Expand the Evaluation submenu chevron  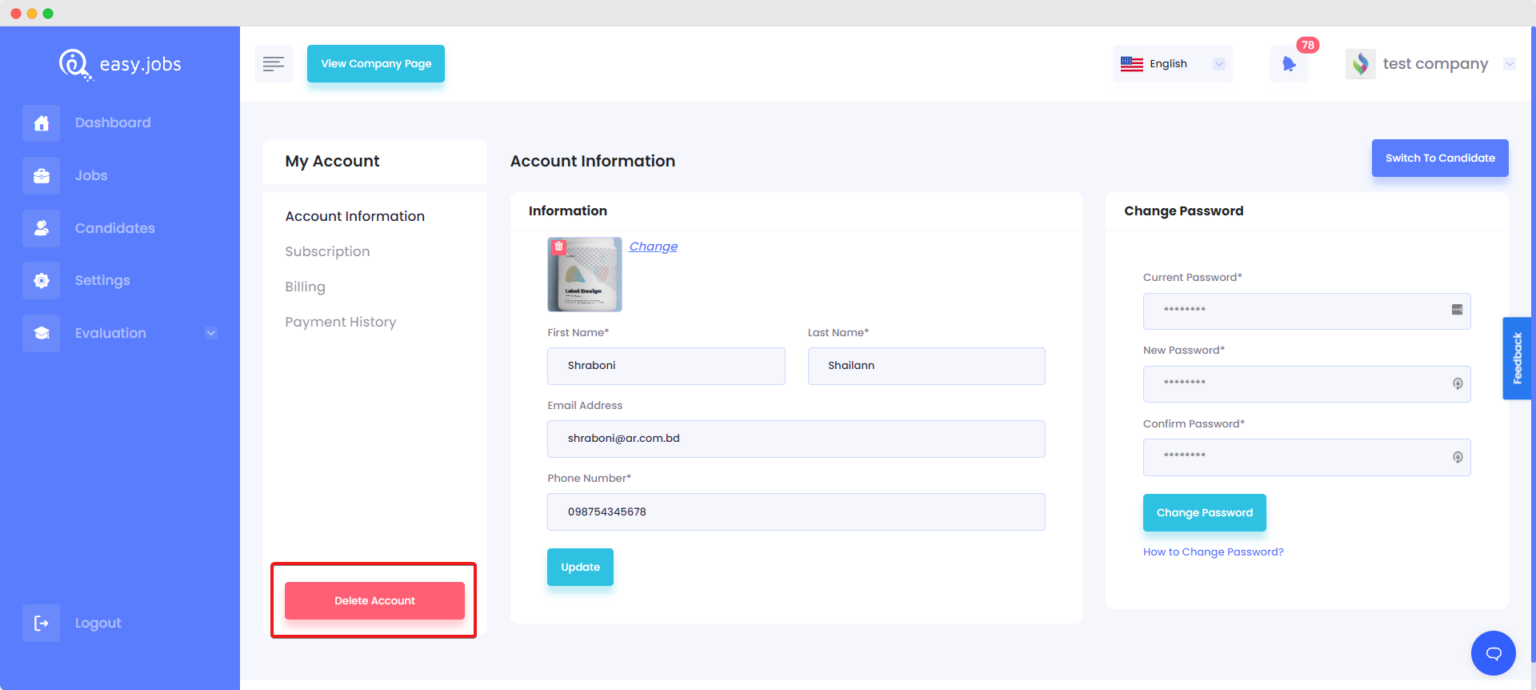211,333
